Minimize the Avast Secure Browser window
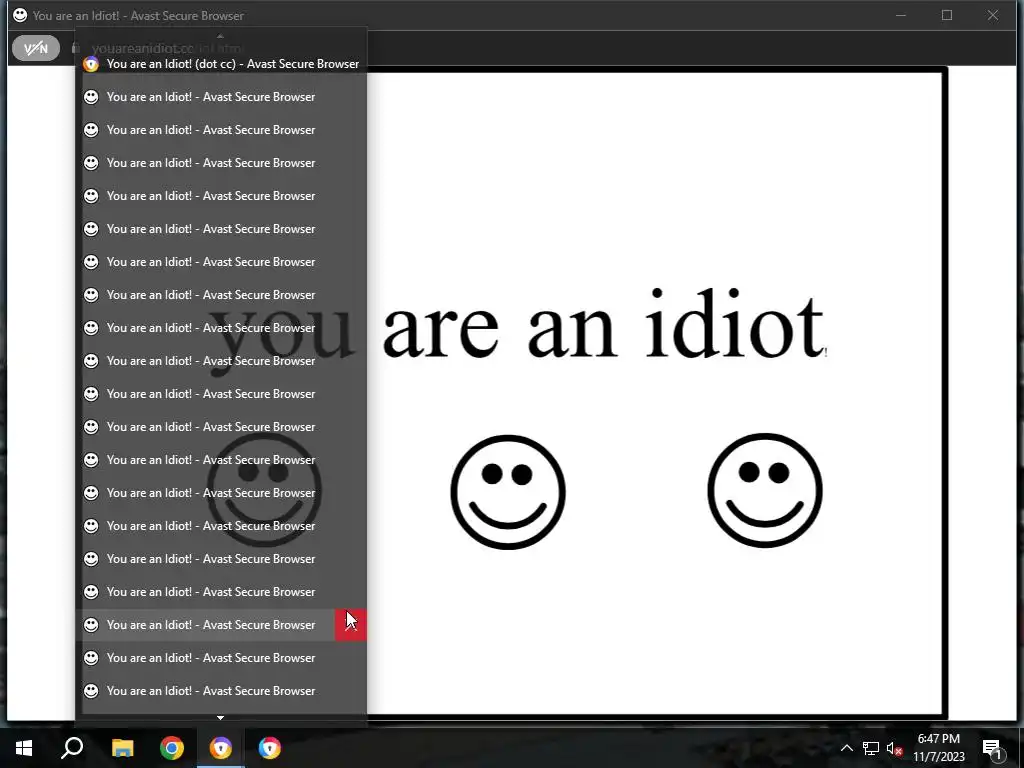 click(x=901, y=15)
